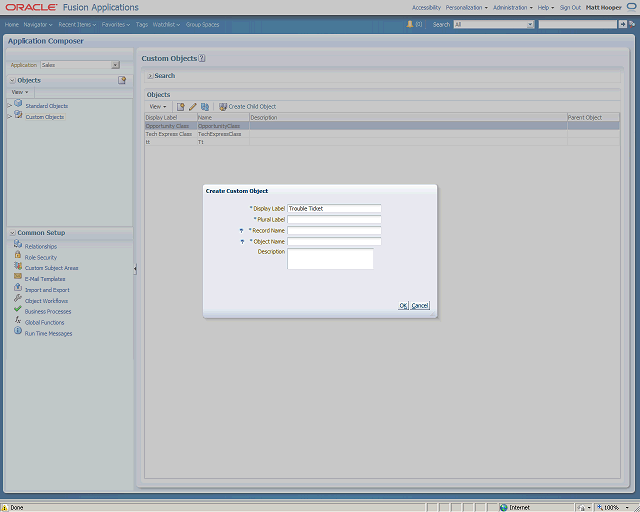Screen dimensions: 640x512
Task: Click the new object icon in Objects panel header
Action: (122, 80)
